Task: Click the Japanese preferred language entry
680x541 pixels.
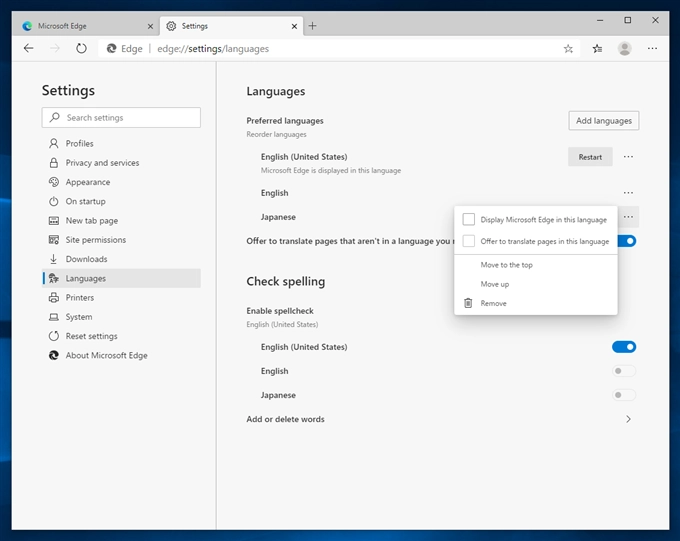Action: click(278, 217)
